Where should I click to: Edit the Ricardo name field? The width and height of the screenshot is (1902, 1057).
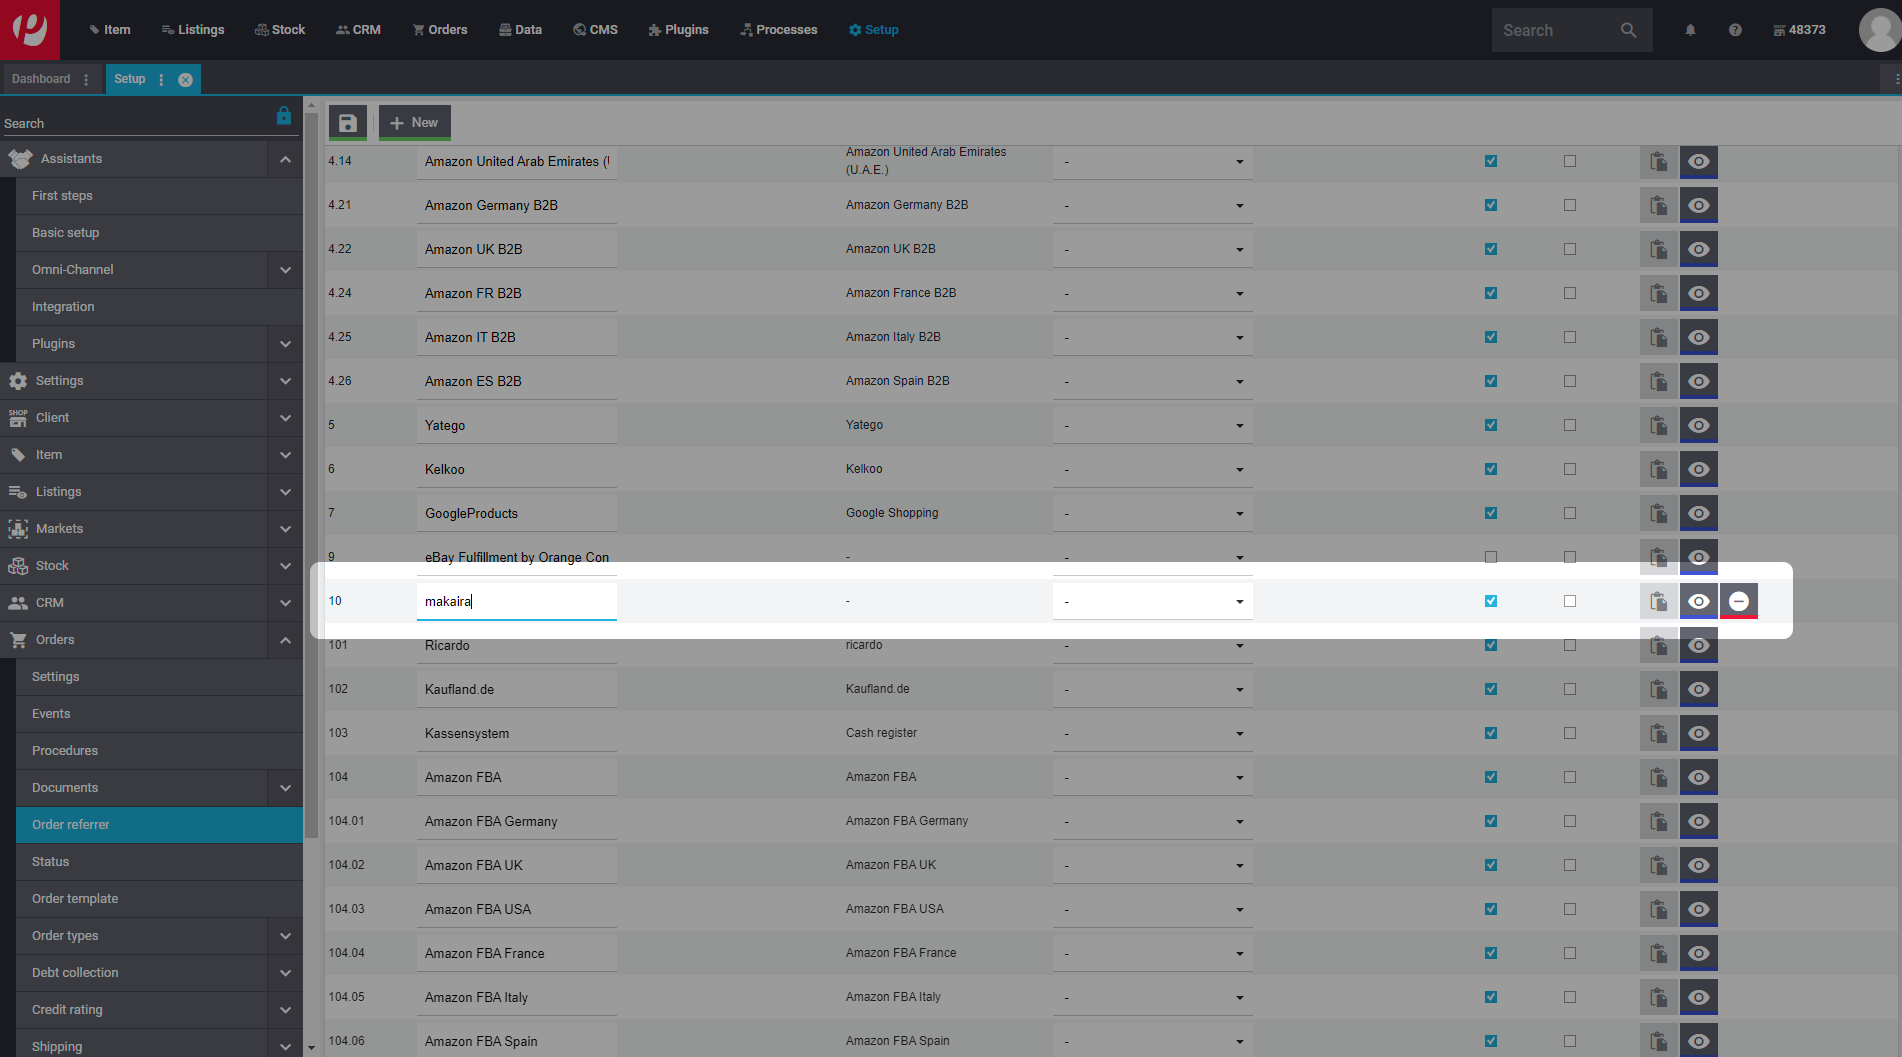(x=516, y=645)
